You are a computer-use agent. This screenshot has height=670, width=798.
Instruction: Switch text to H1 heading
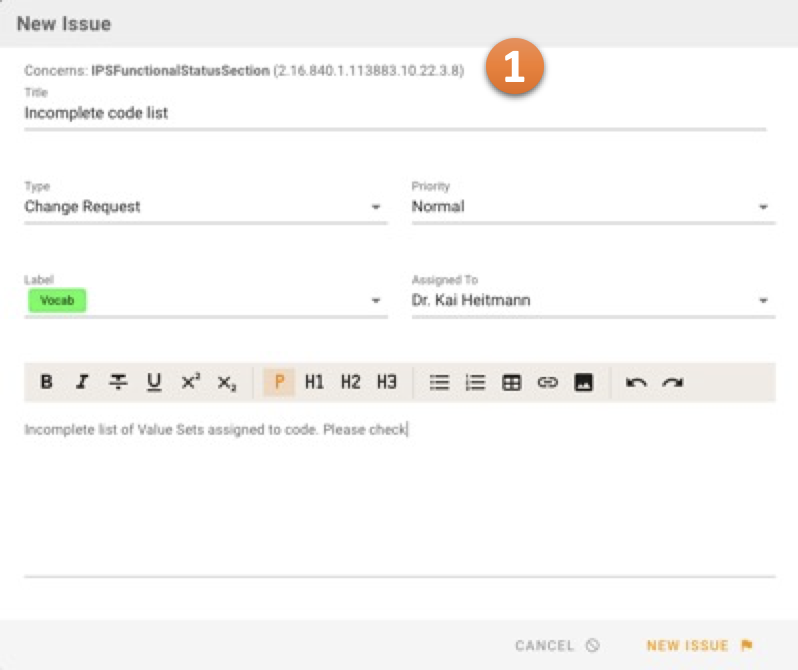coord(314,382)
